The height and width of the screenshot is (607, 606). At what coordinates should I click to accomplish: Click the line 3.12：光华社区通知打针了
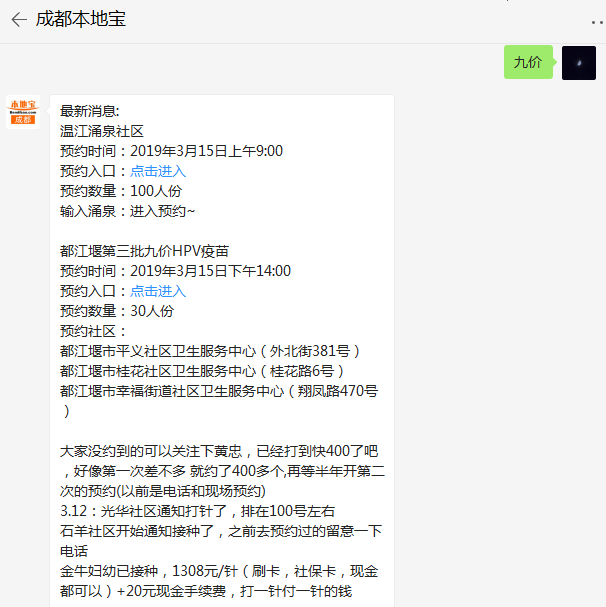197,511
